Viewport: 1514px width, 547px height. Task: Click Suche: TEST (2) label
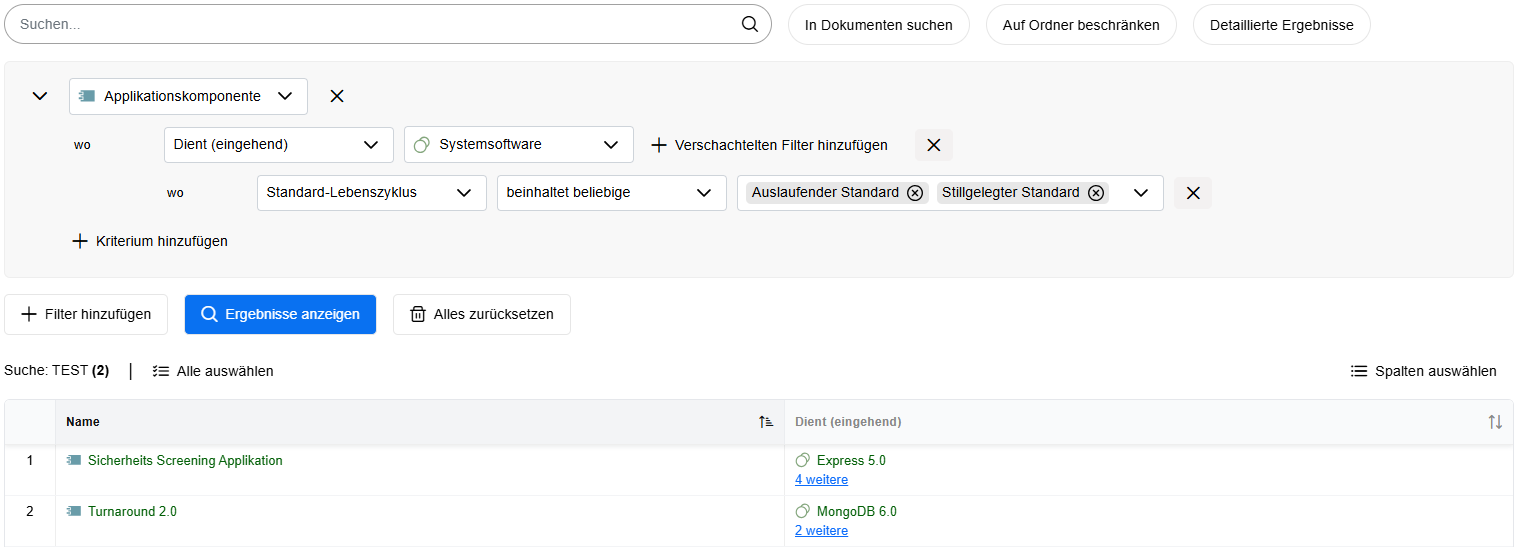pos(57,371)
